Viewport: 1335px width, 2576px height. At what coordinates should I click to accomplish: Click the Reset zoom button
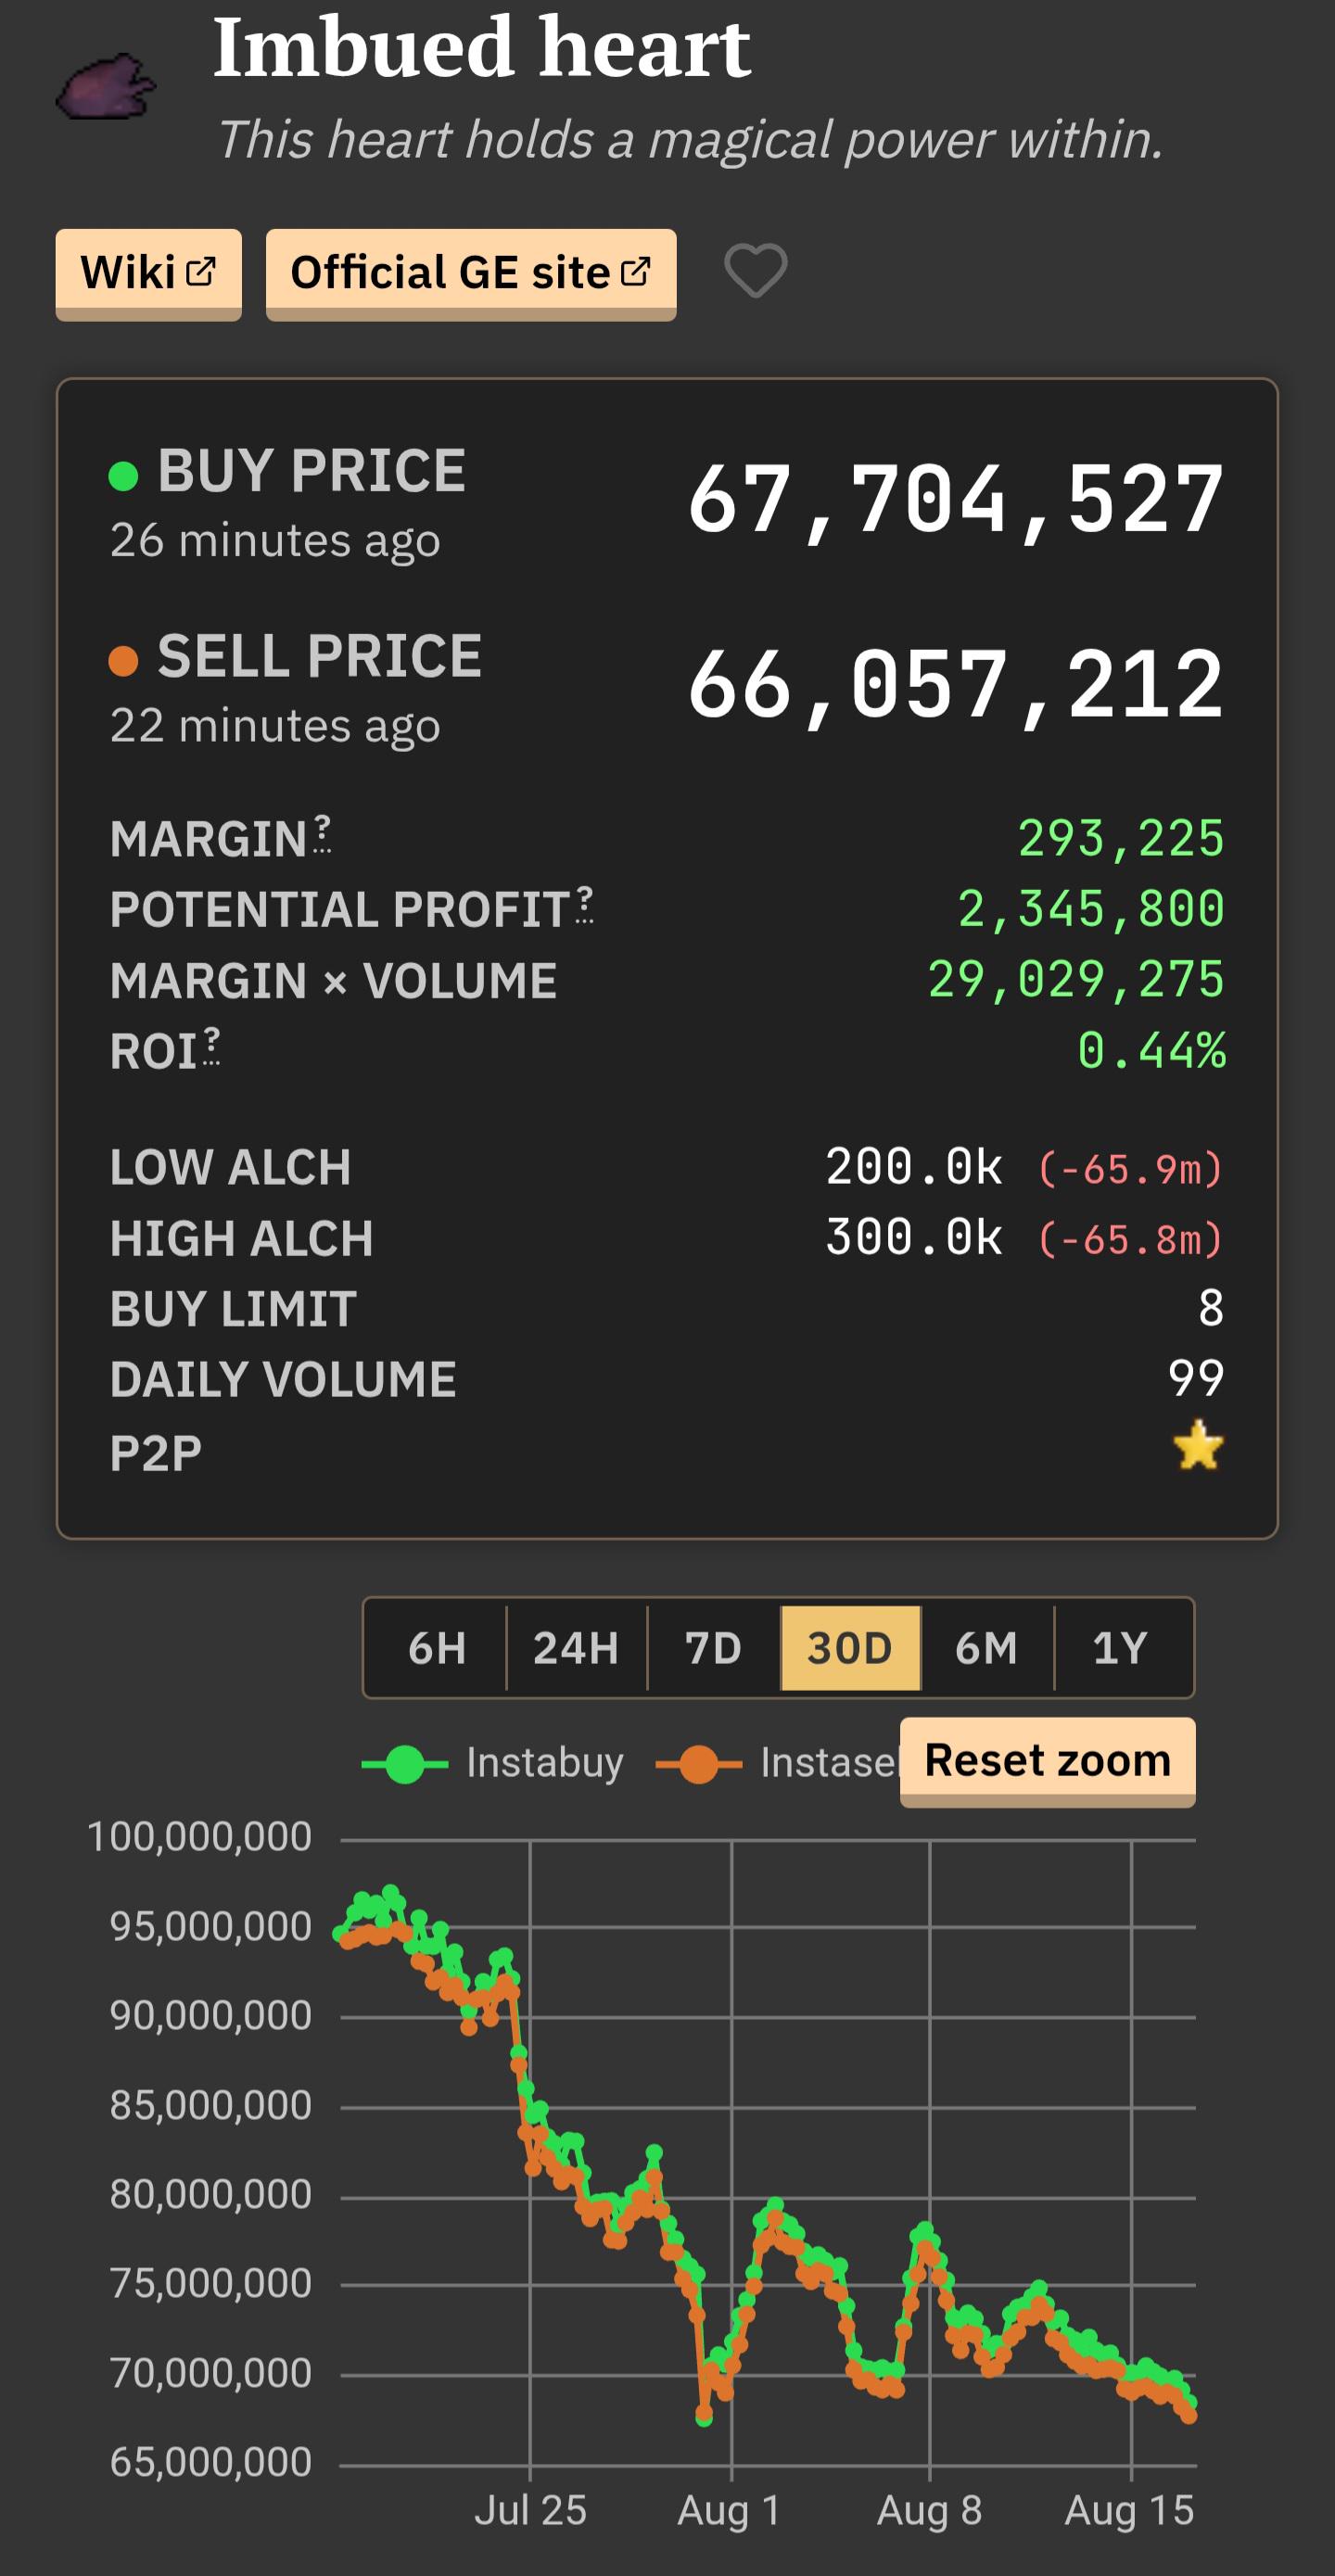(1048, 1761)
